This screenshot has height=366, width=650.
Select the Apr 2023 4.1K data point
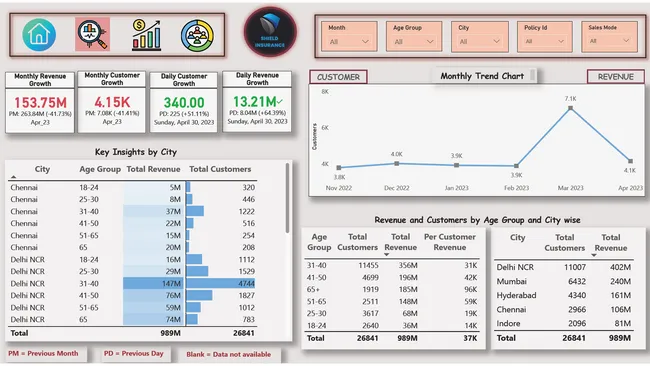click(x=631, y=161)
